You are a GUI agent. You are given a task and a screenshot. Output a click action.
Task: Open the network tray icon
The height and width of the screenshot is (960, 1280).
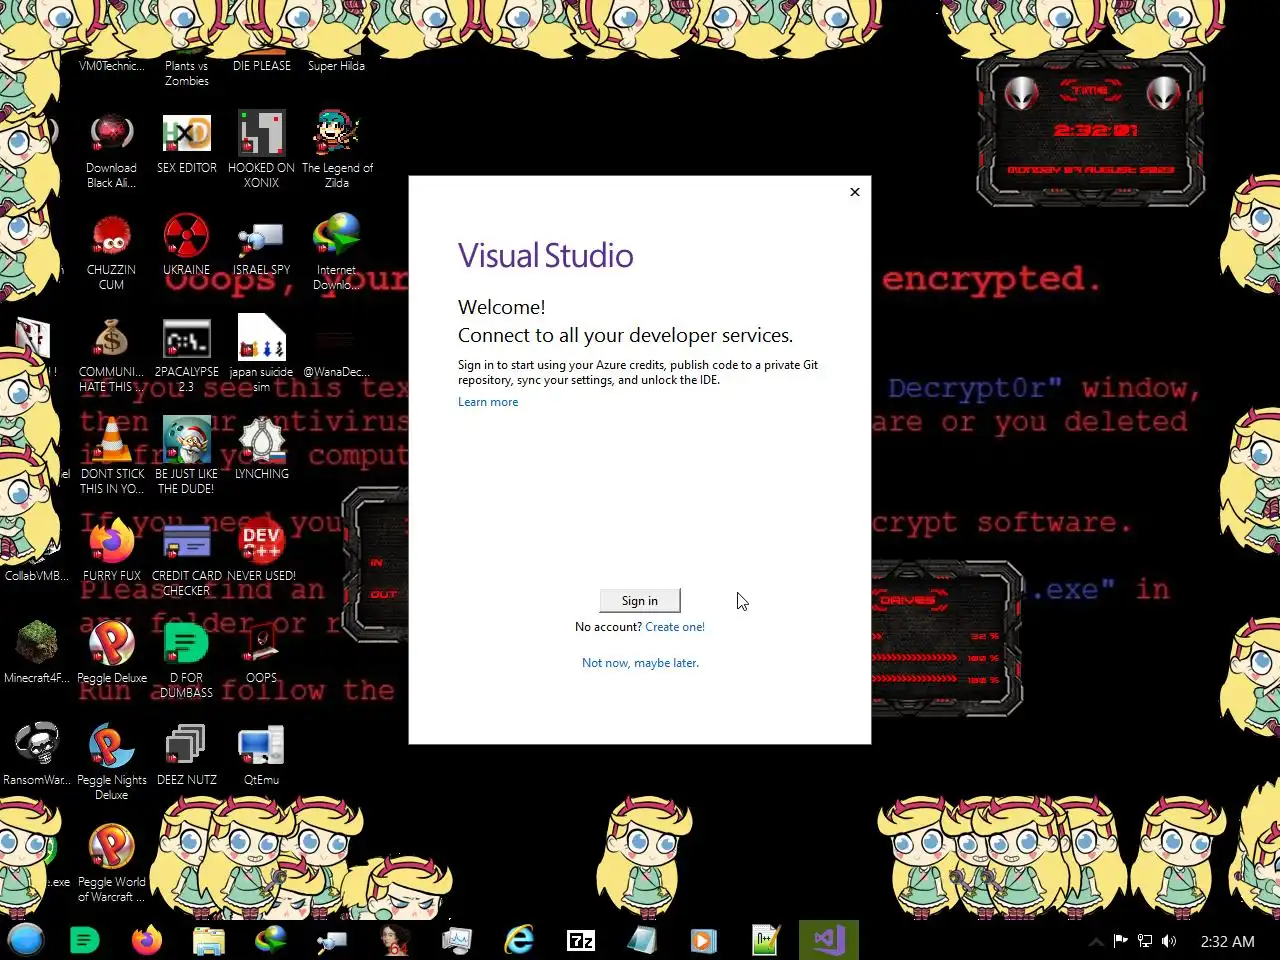click(1145, 941)
